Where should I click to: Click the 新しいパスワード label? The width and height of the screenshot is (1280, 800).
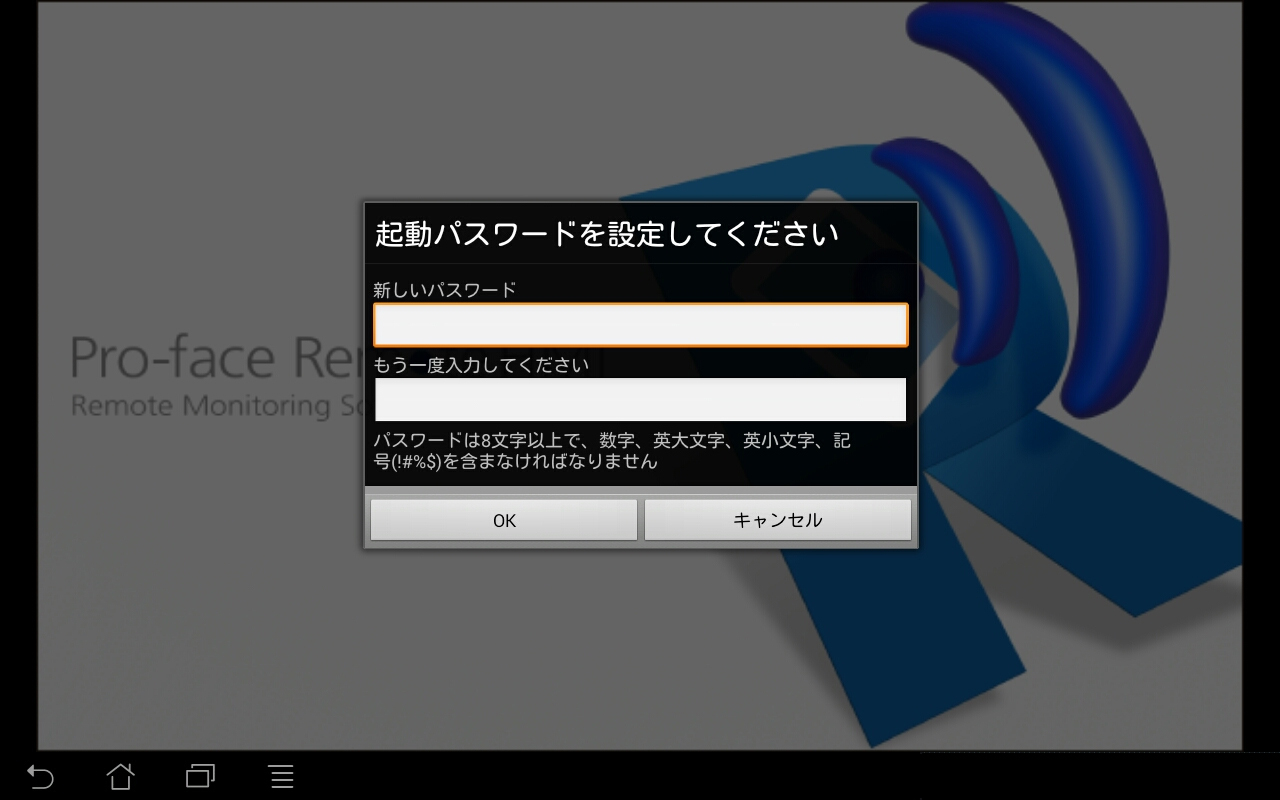tap(445, 290)
